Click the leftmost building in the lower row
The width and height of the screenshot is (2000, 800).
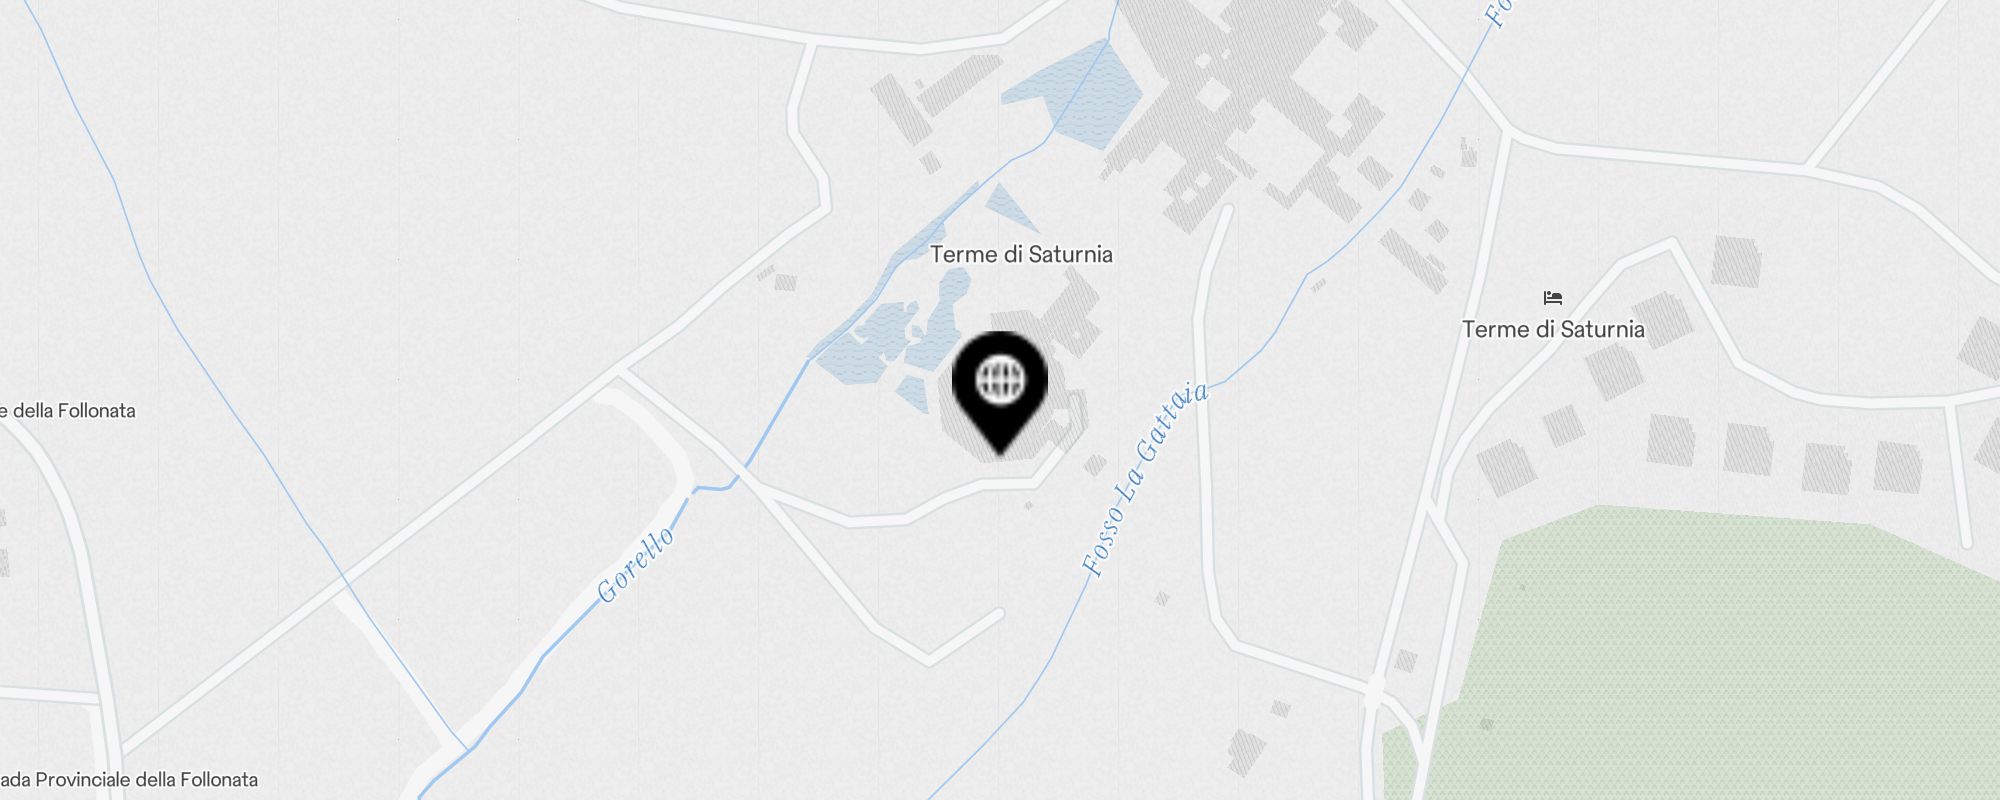(x=1506, y=468)
